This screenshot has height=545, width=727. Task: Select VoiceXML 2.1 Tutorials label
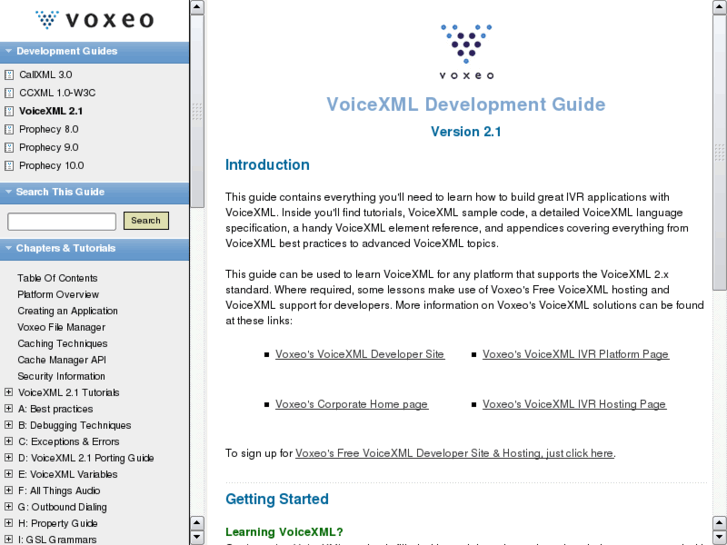(69, 392)
